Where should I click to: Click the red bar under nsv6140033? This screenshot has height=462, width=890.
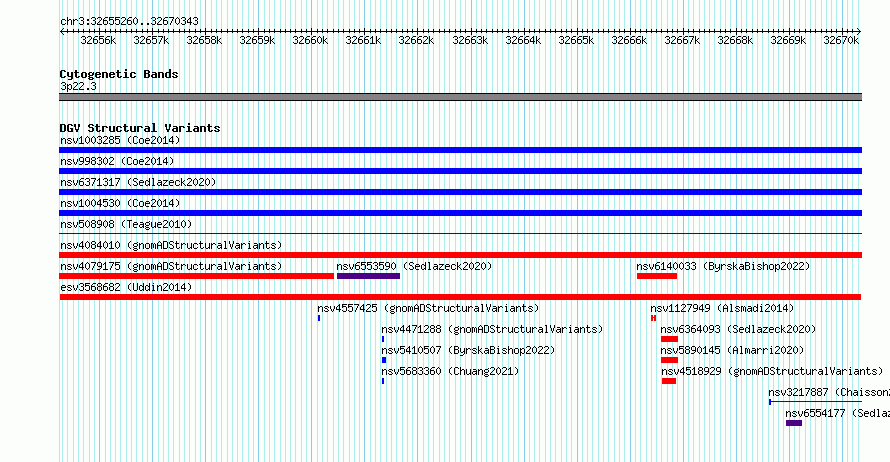coord(657,276)
